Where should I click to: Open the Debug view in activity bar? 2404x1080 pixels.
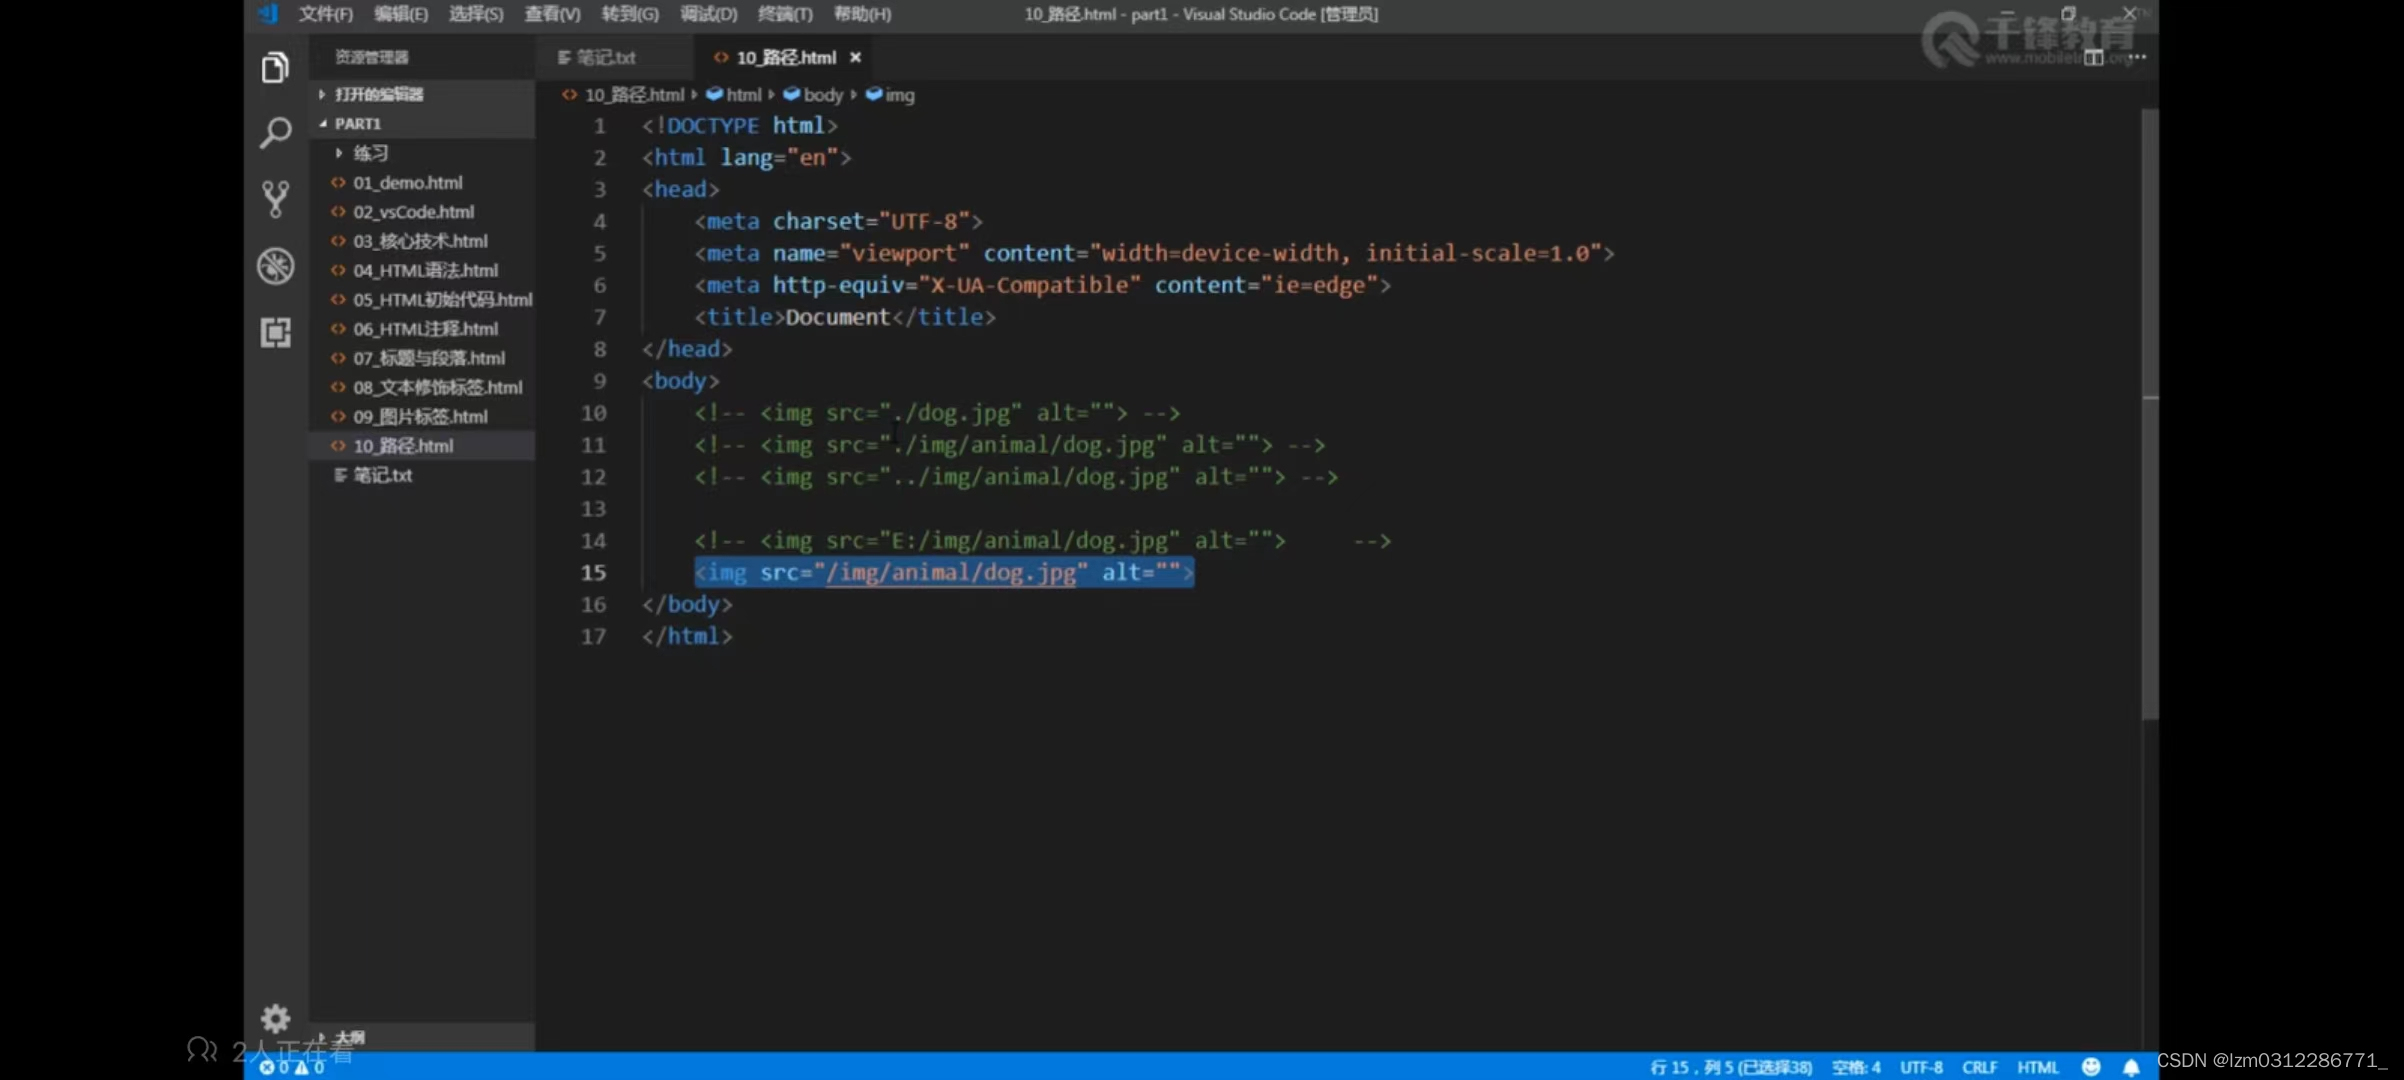(275, 266)
